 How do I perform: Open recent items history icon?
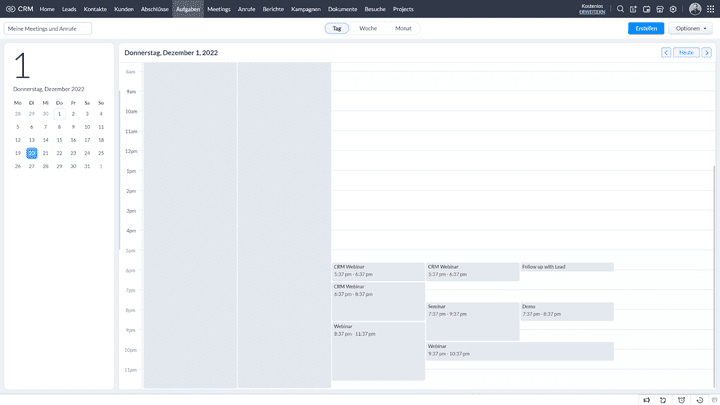(x=700, y=400)
